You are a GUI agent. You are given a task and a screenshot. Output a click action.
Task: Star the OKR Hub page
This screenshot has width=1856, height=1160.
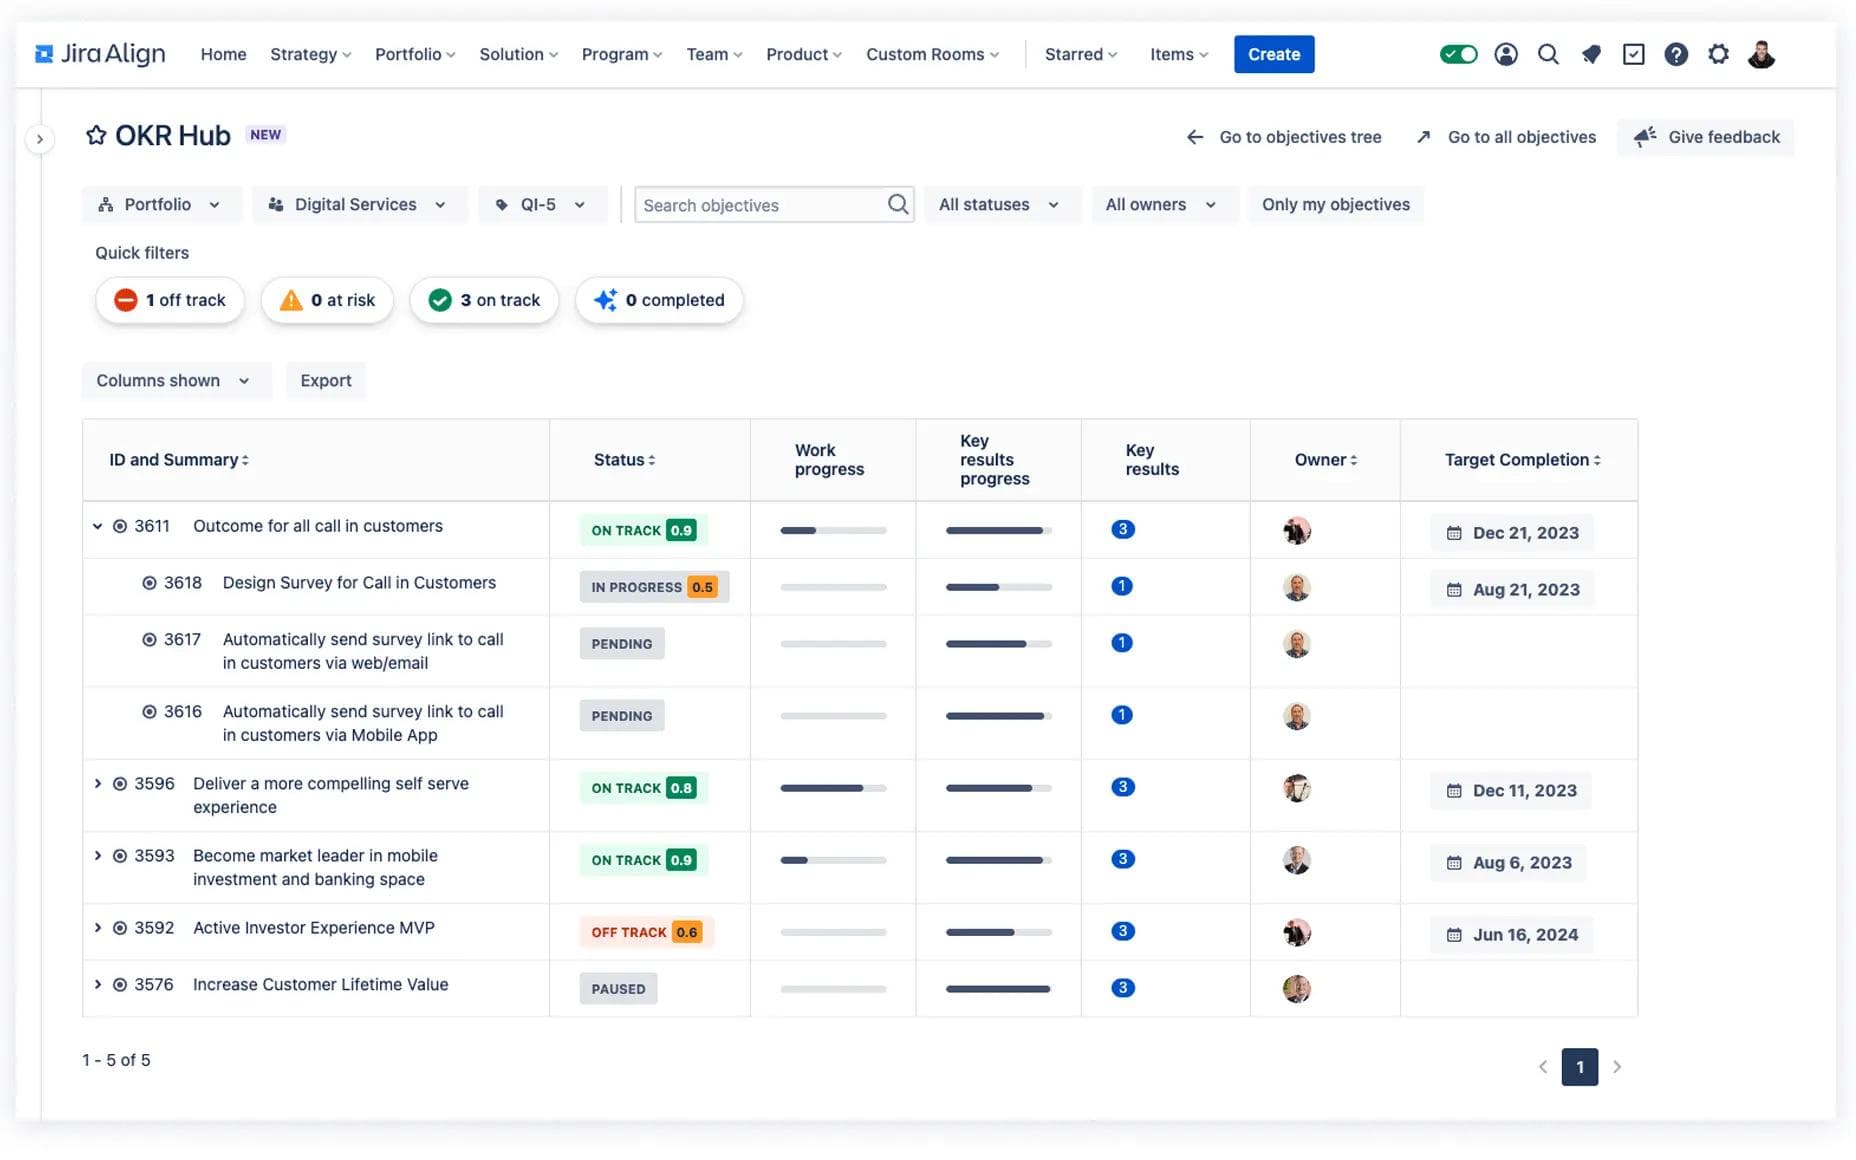pos(95,134)
